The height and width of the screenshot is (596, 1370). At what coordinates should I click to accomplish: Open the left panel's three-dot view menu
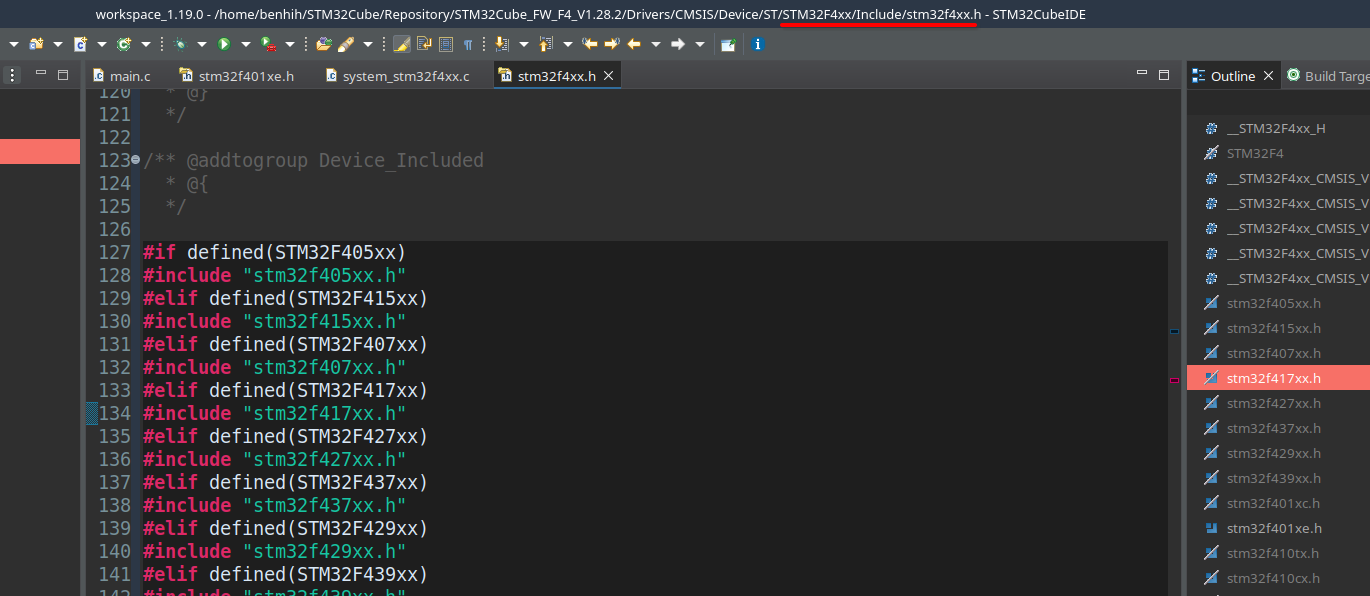pyautogui.click(x=12, y=74)
